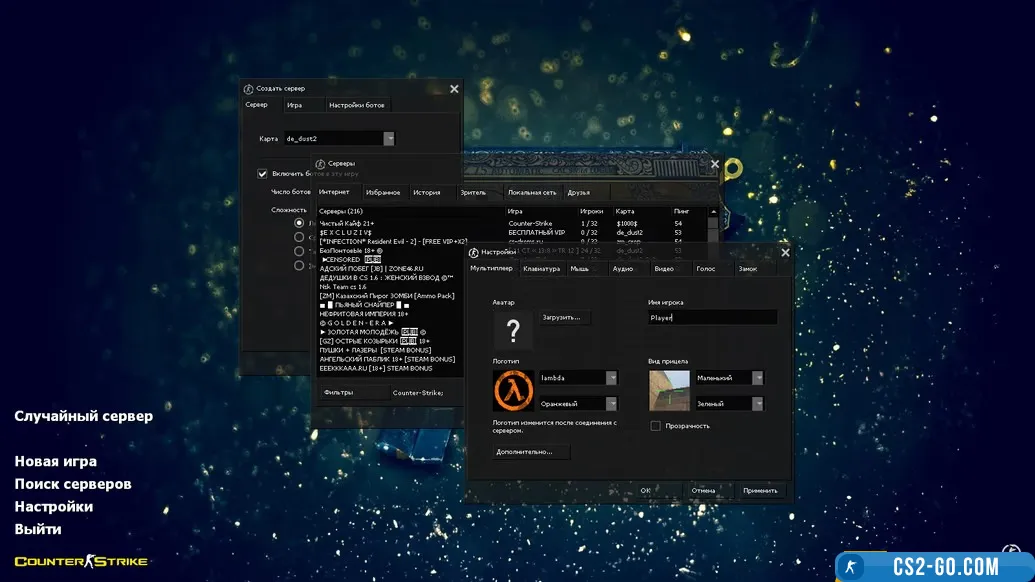Click the Имя игрока text field
1035x582 pixels.
click(x=711, y=318)
